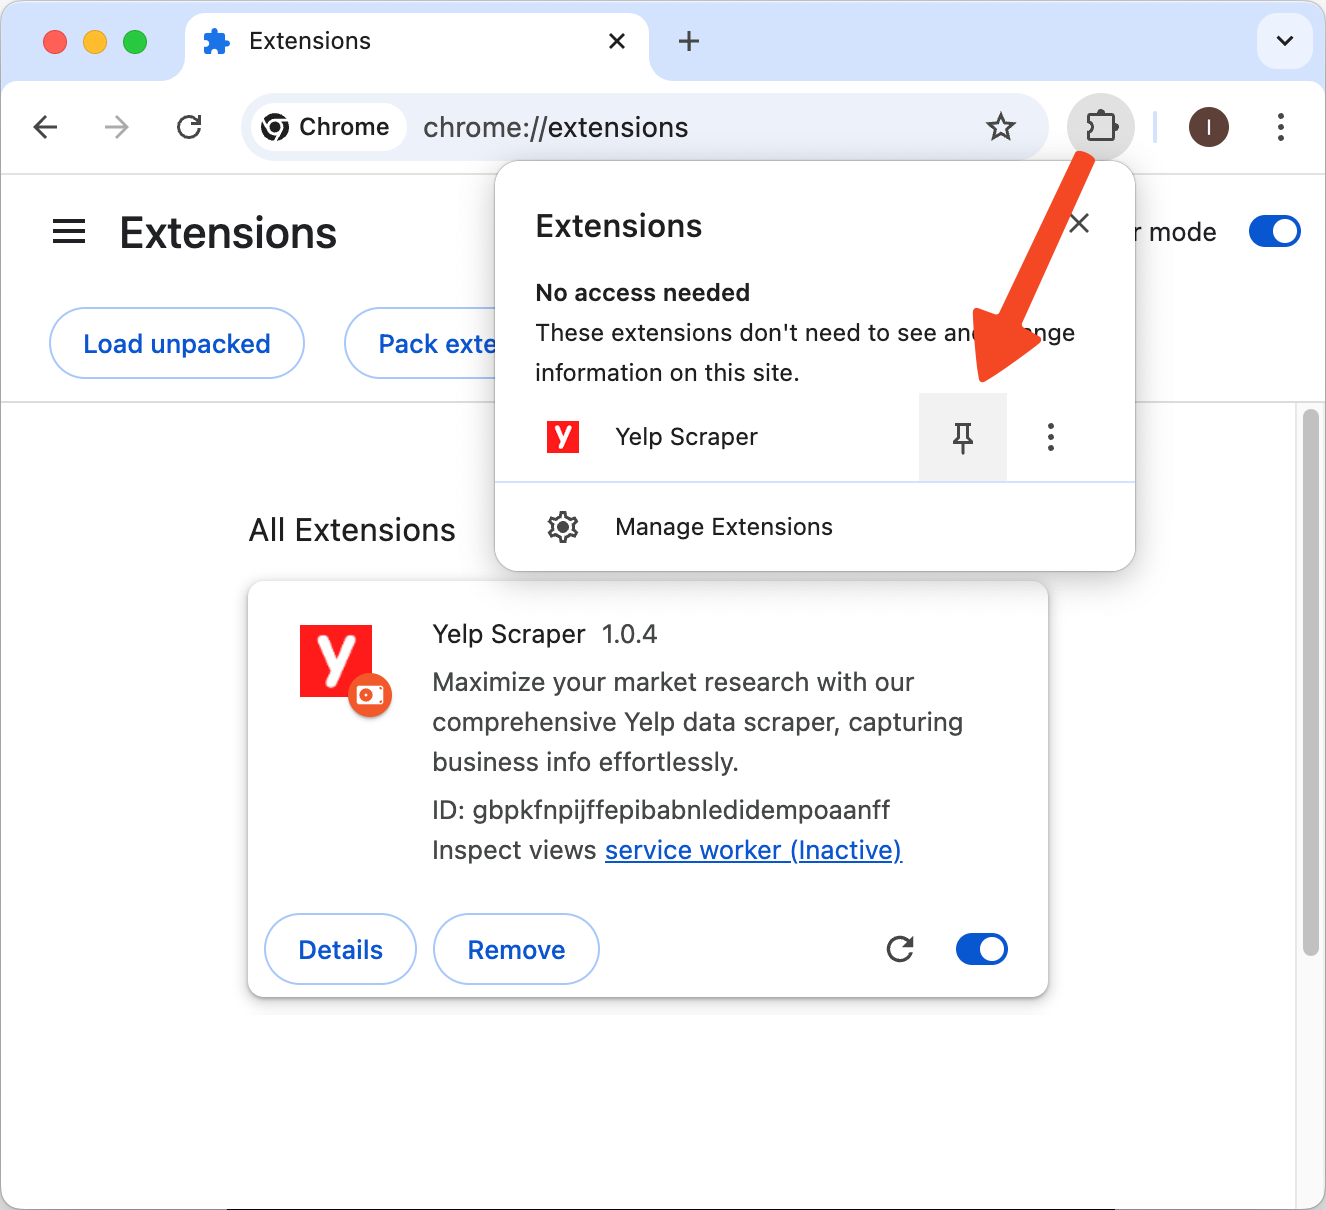
Task: Open the Yelp Scraper three-dot menu in popup
Action: point(1050,437)
